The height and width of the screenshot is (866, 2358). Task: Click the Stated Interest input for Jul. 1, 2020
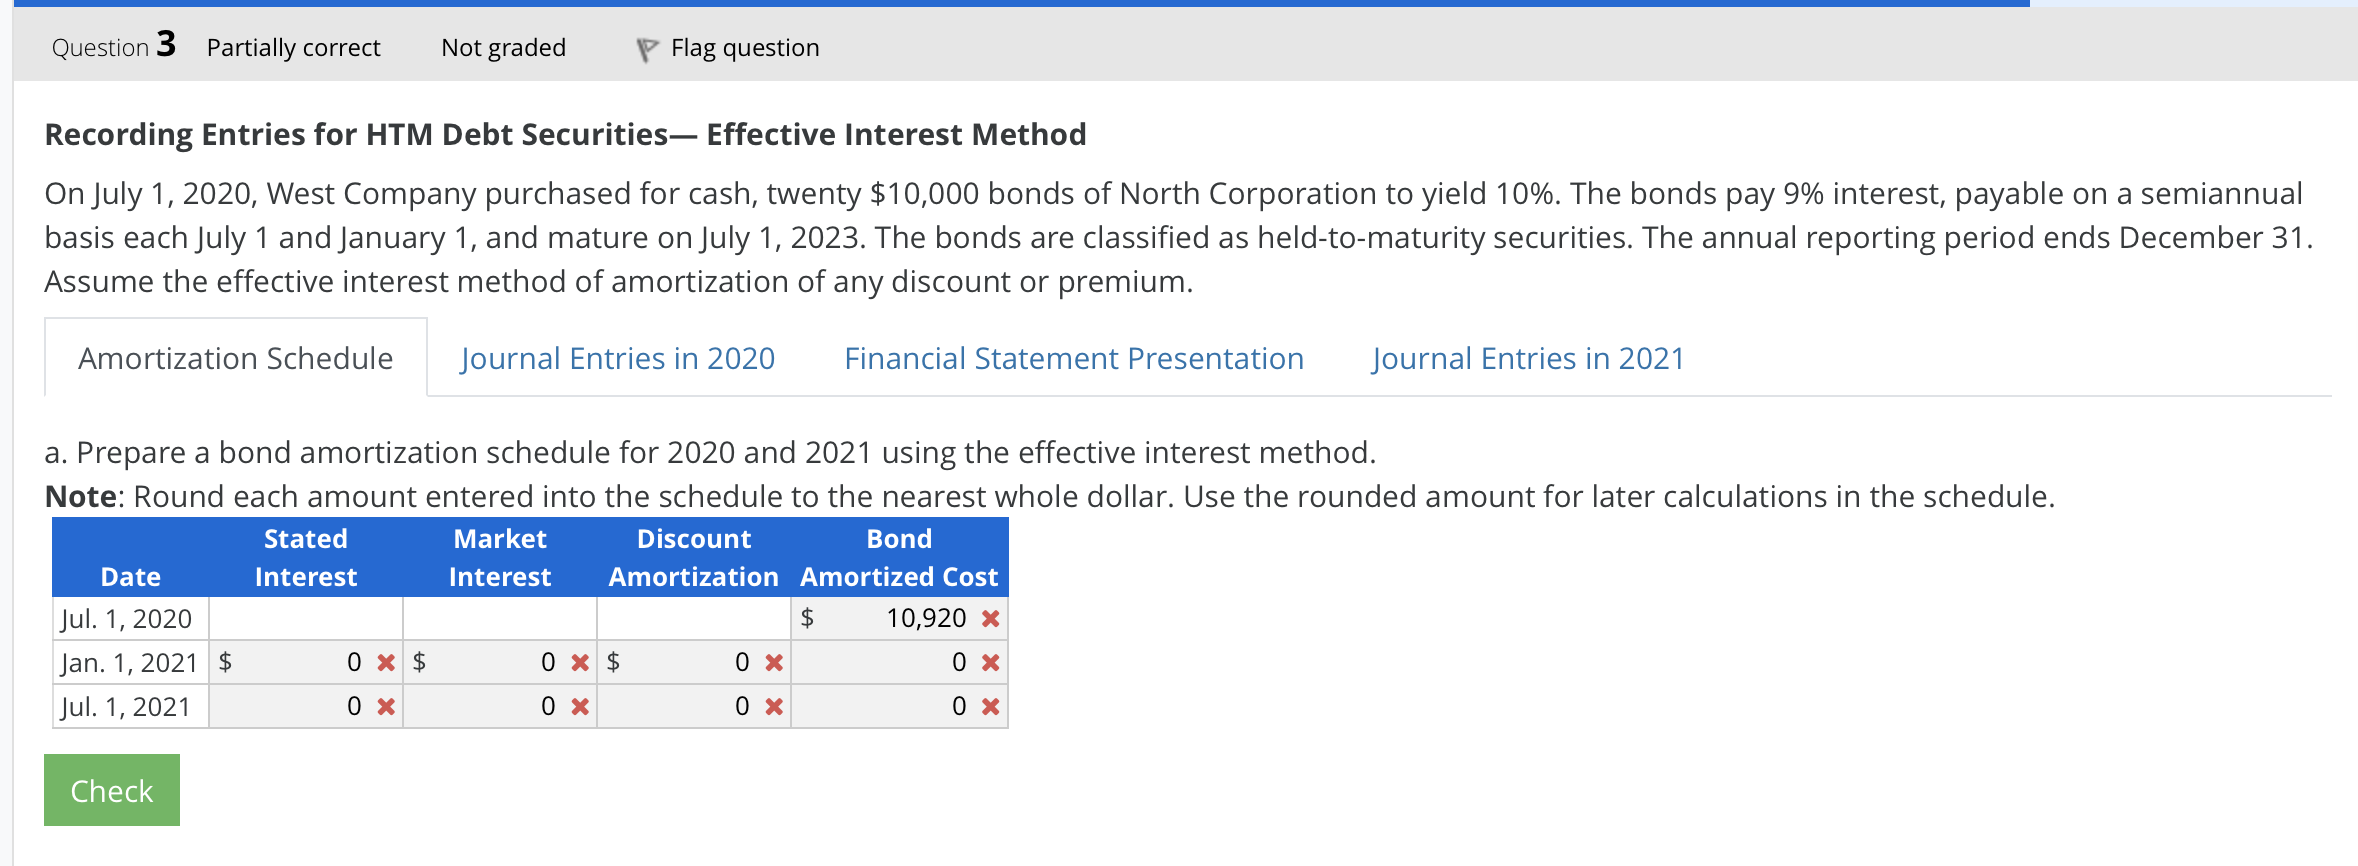[x=304, y=617]
